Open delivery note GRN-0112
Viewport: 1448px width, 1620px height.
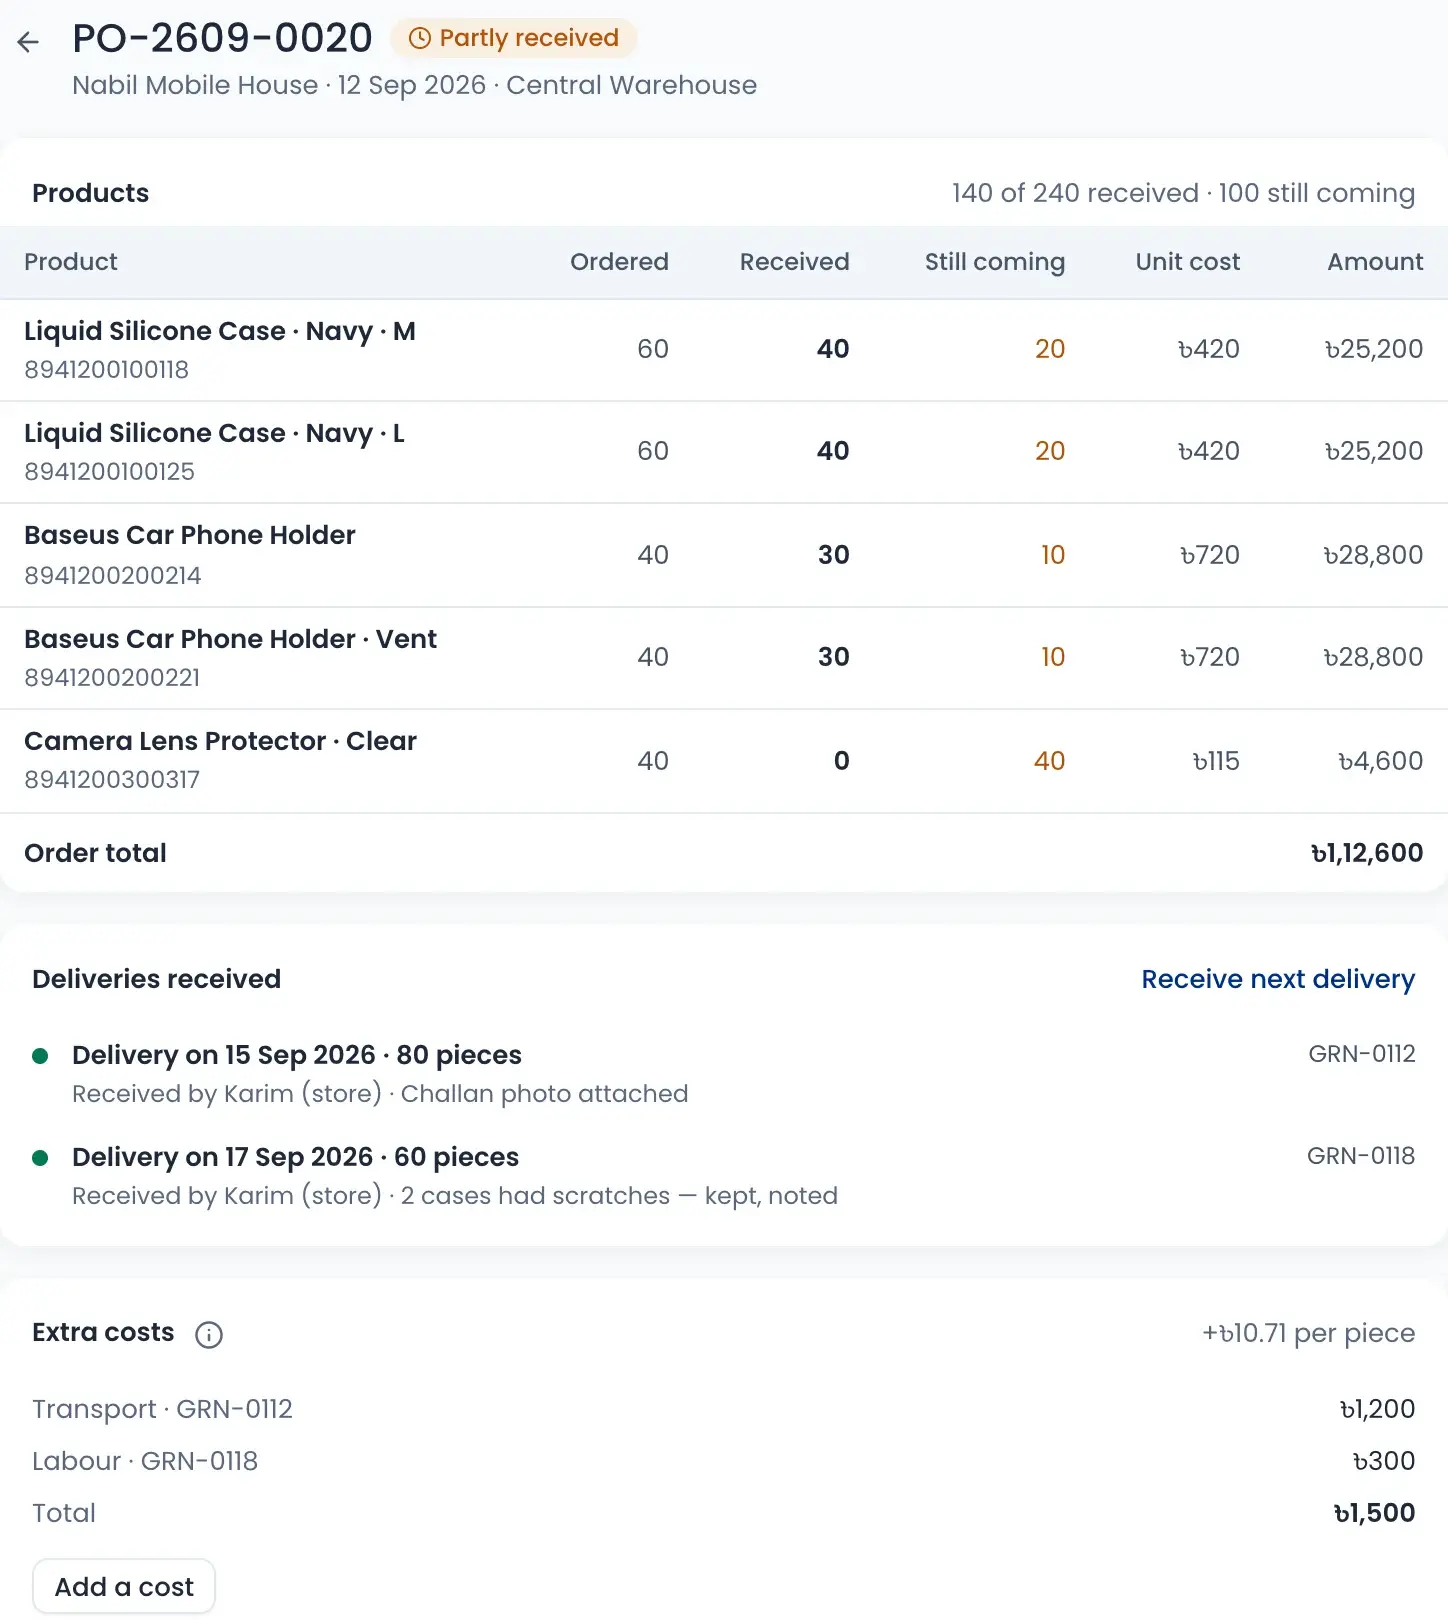[x=1362, y=1054]
